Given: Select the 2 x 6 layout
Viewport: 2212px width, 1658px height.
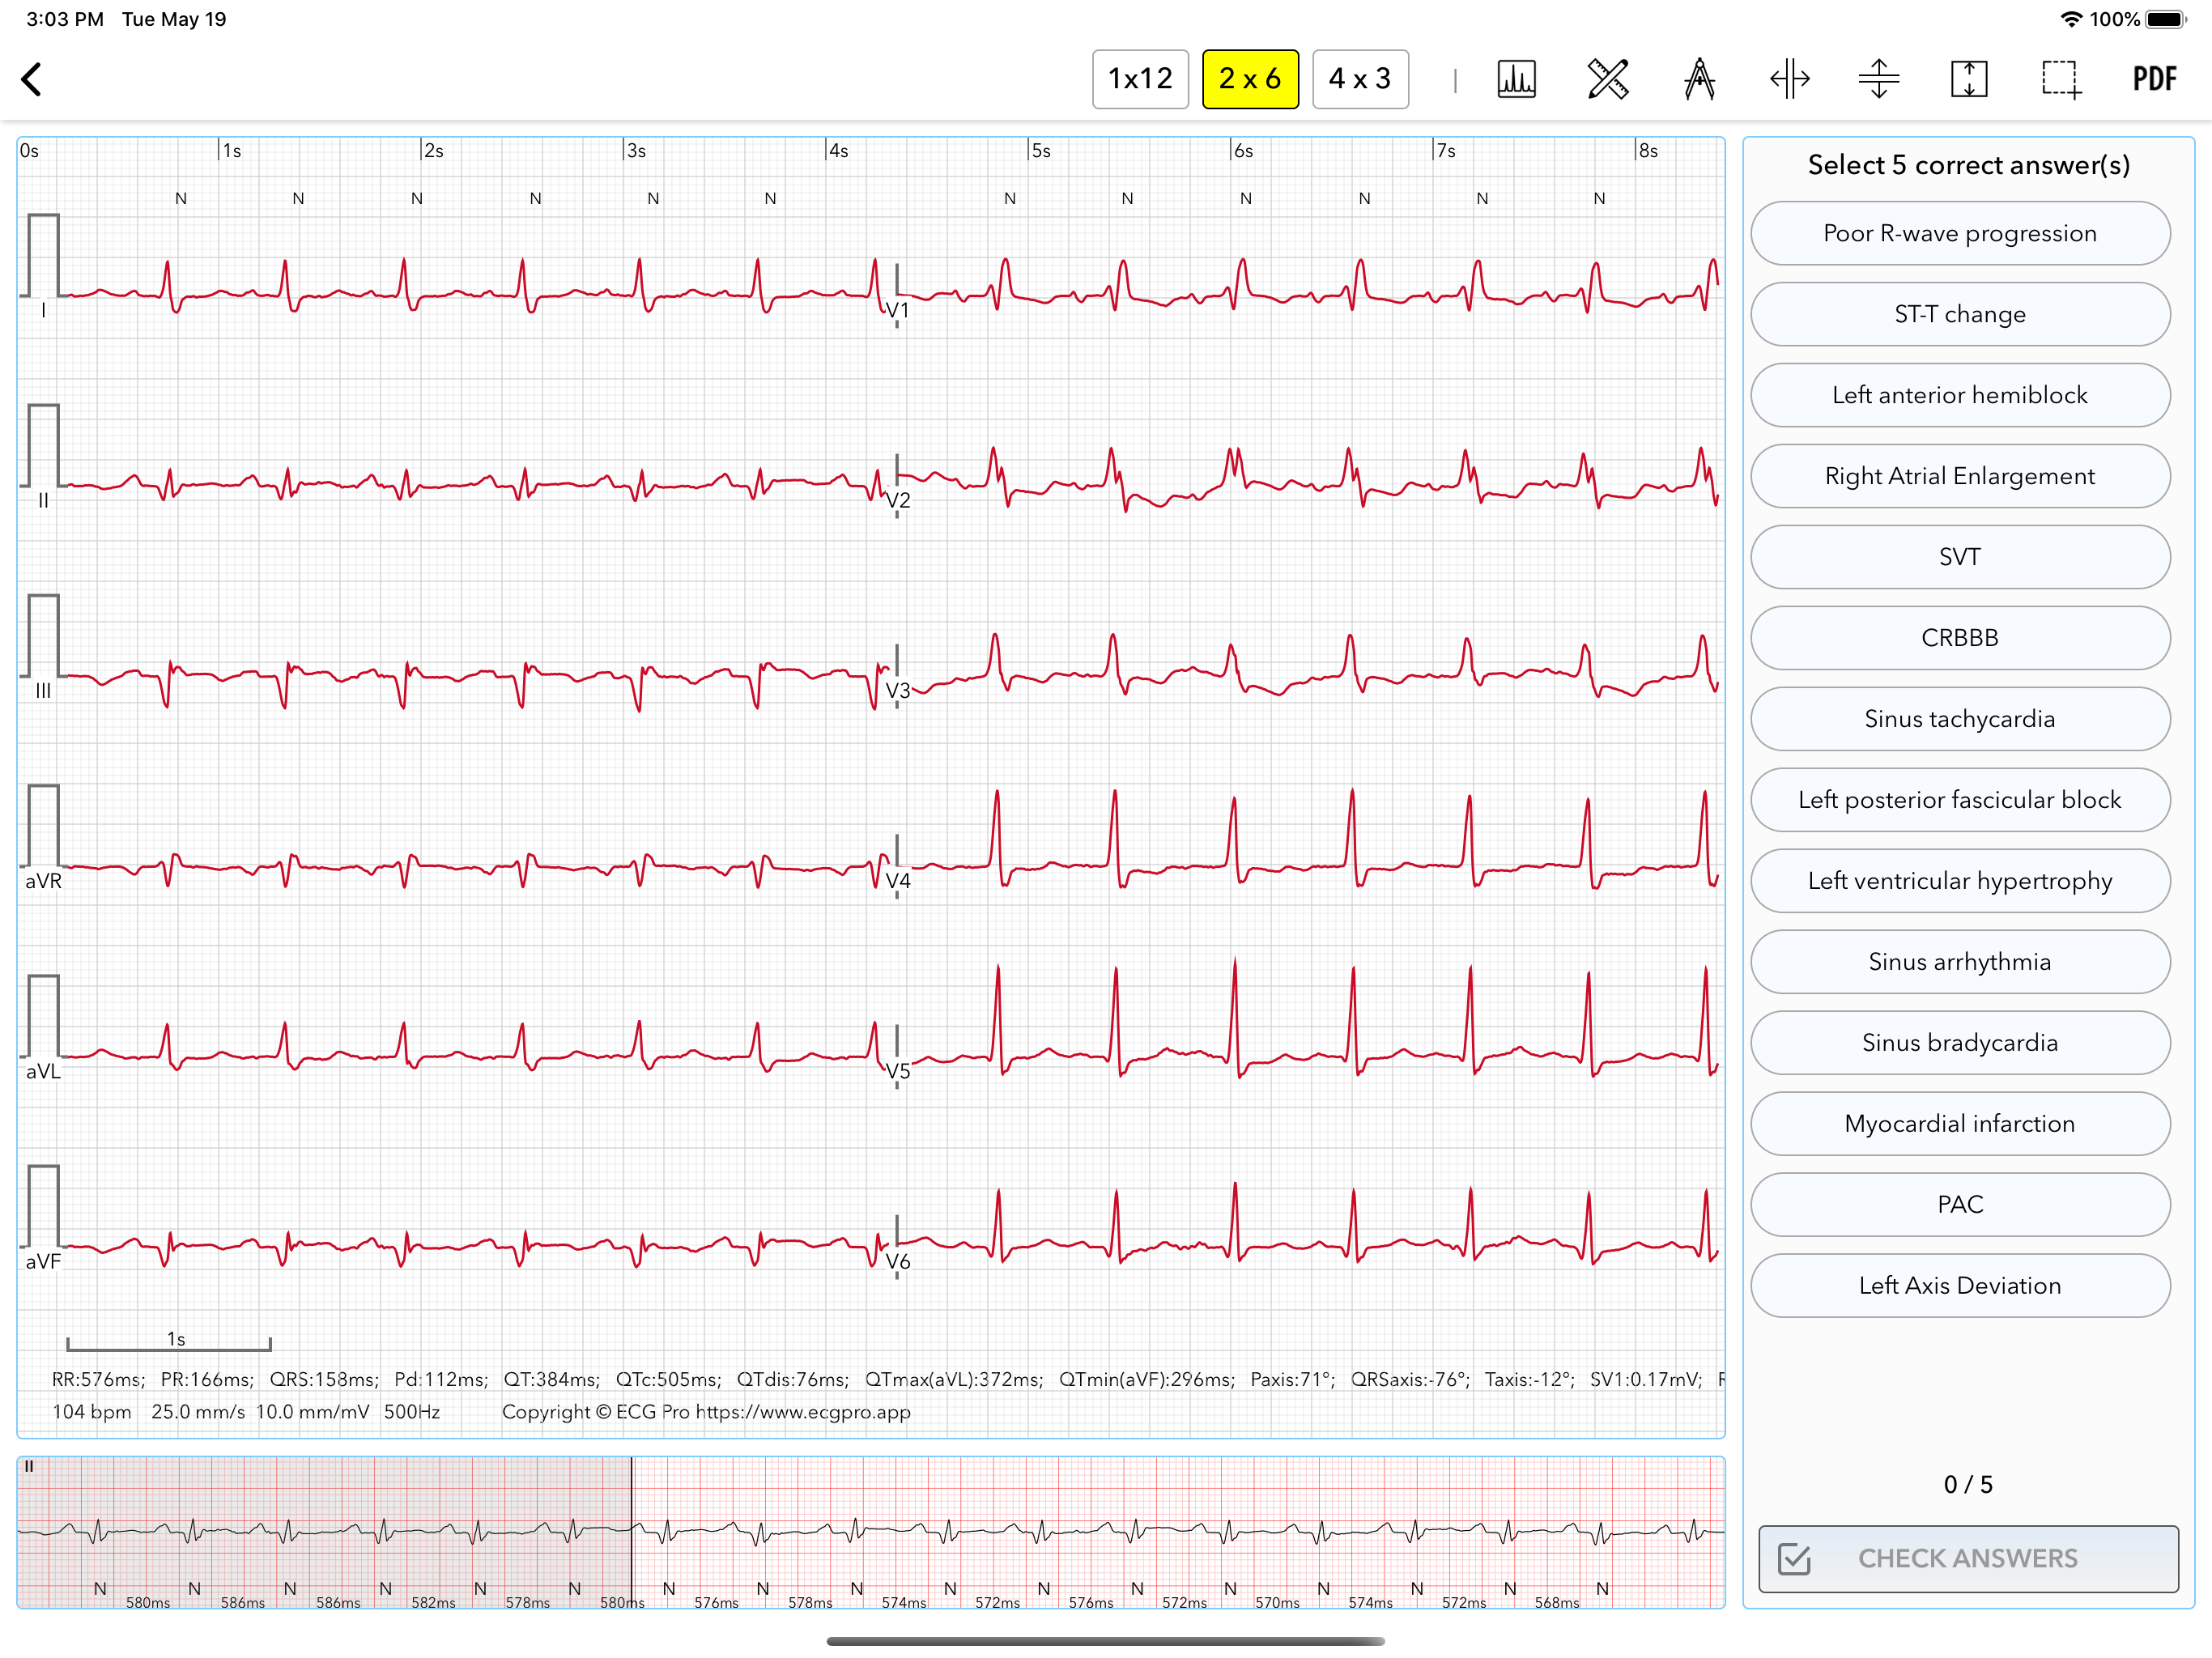Looking at the screenshot, I should pos(1249,79).
